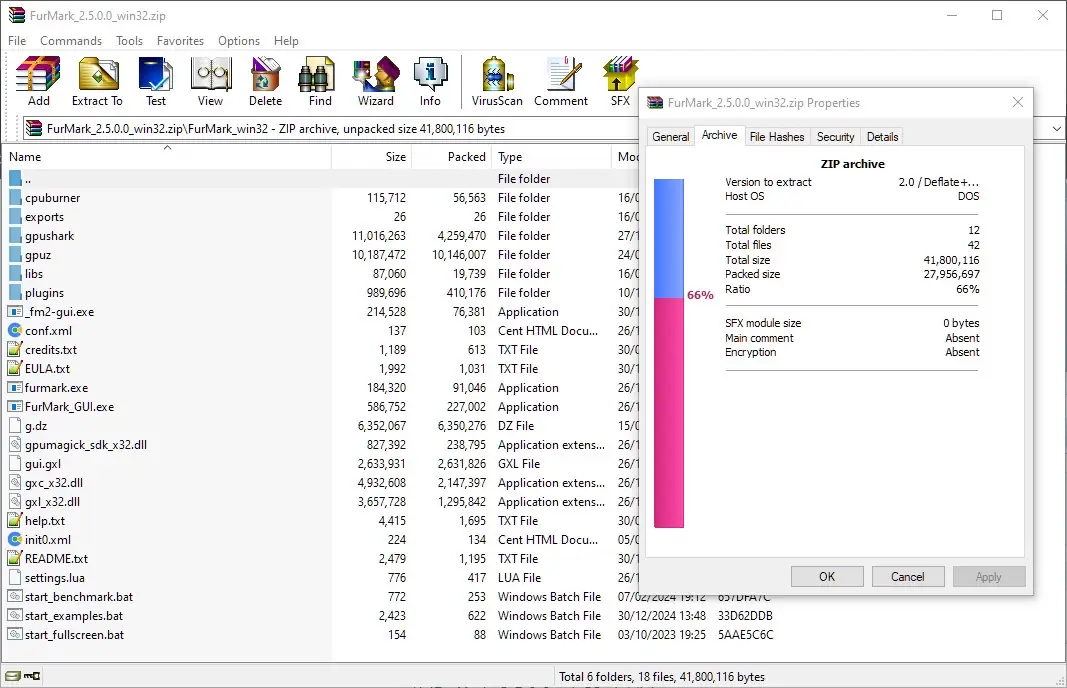The height and width of the screenshot is (688, 1067).
Task: Click the gpumagick_sdk_x32.dll file icon
Action: pyautogui.click(x=15, y=445)
